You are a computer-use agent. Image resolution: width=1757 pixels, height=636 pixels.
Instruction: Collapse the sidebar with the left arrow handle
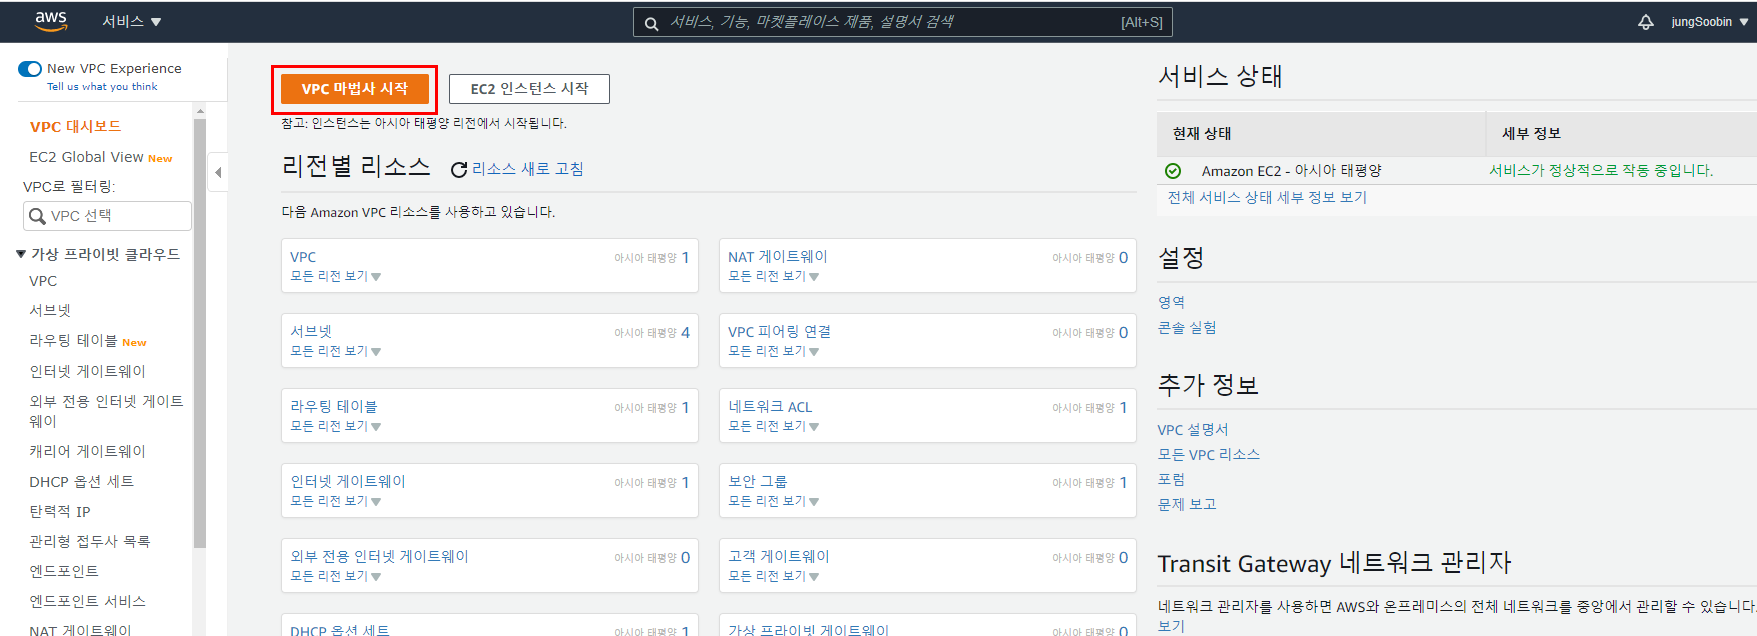pos(218,172)
